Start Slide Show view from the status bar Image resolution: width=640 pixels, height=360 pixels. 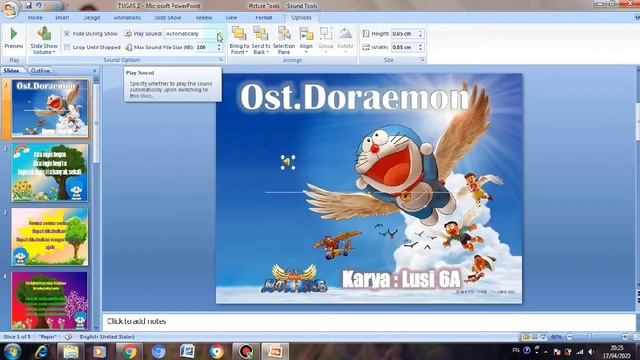543,337
